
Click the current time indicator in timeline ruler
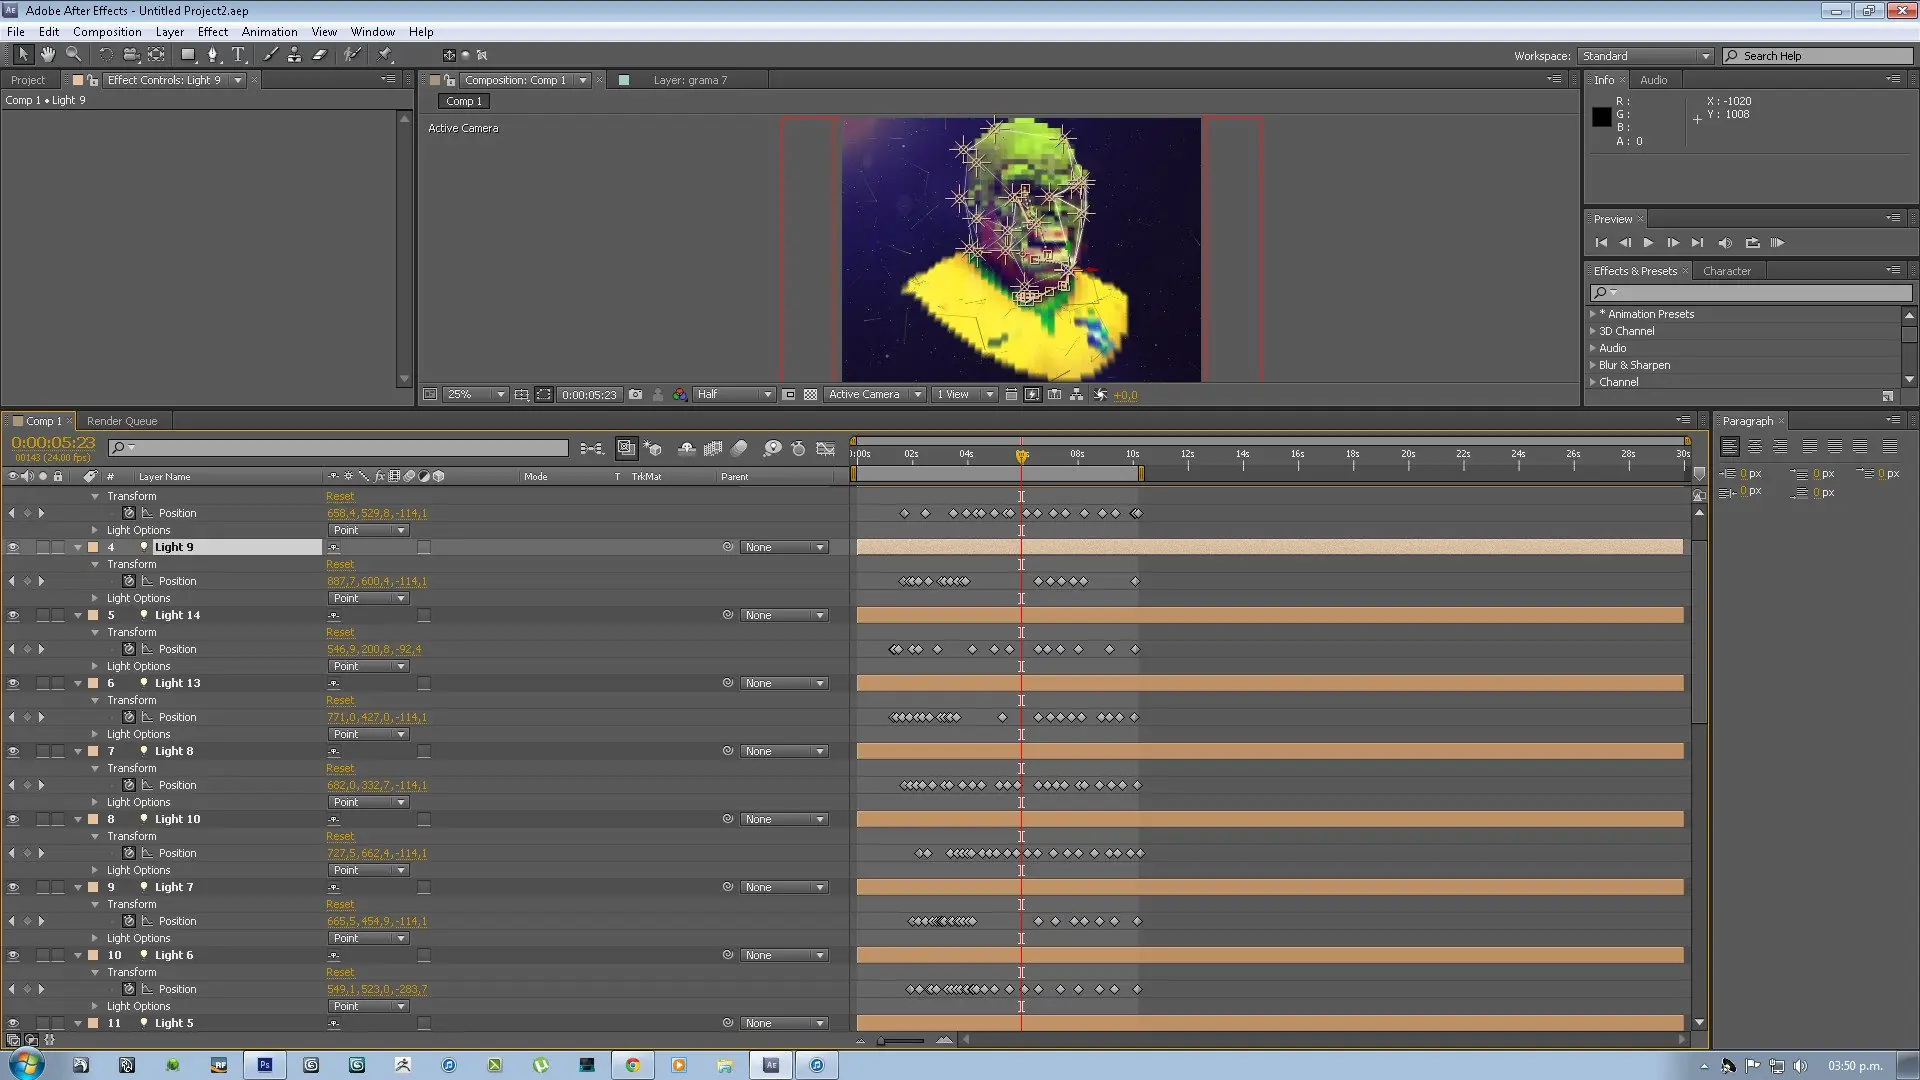pos(1021,456)
